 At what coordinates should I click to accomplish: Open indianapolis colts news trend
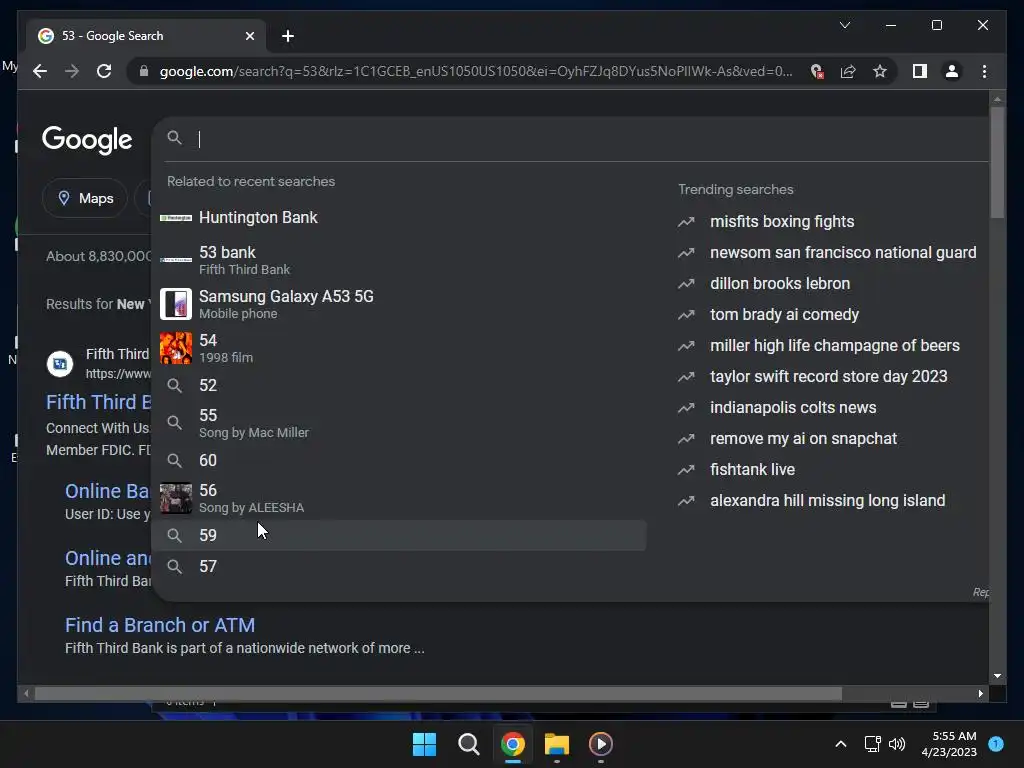coord(793,408)
